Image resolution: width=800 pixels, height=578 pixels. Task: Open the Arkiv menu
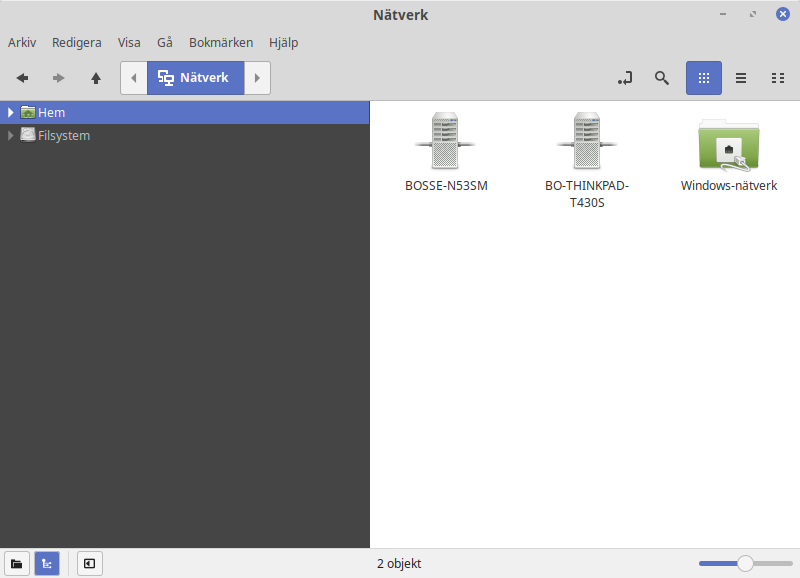22,42
